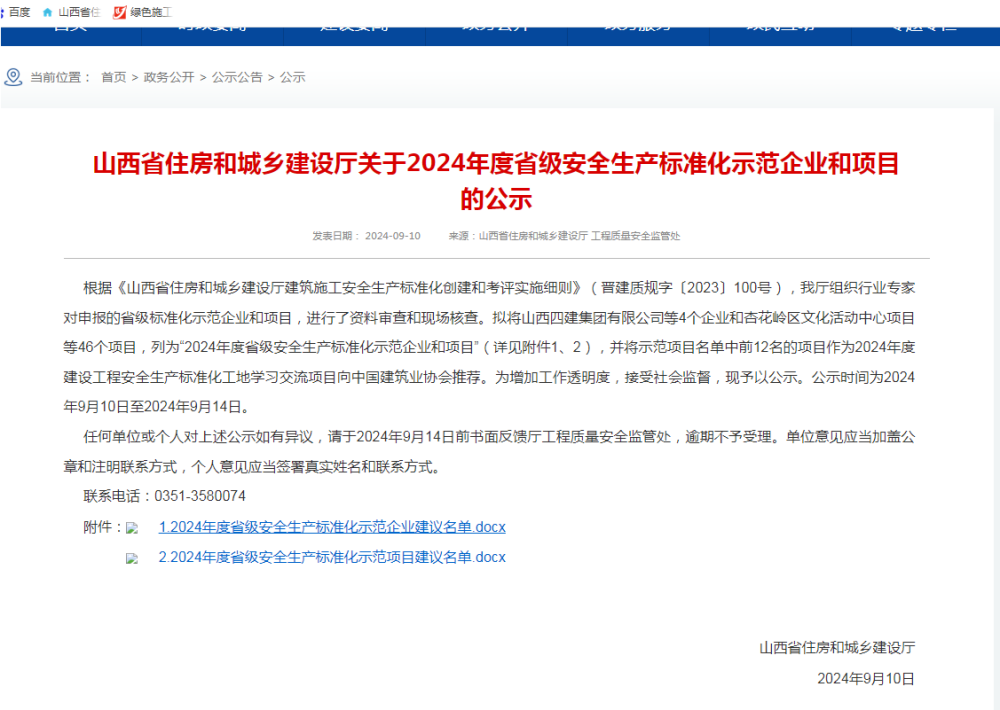Image resolution: width=1000 pixels, height=710 pixels.
Task: Click the file icon before the second attachment
Action: click(x=132, y=559)
